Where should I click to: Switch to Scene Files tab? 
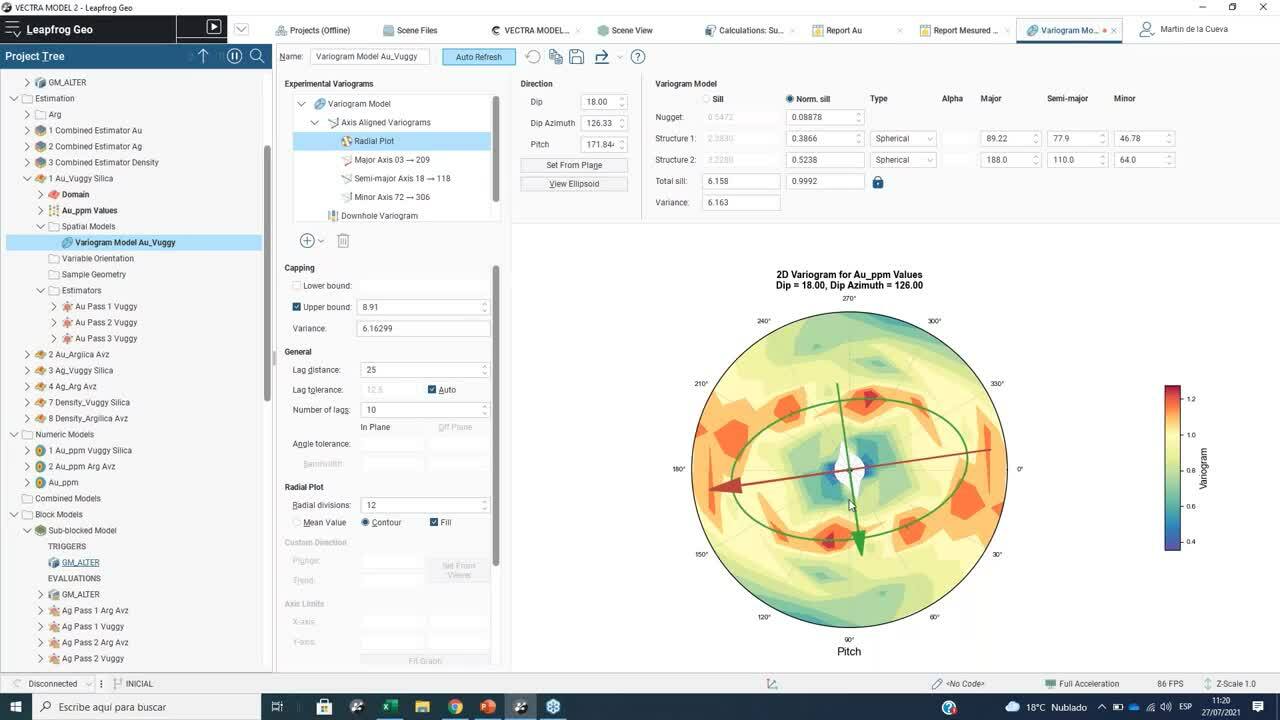click(411, 30)
